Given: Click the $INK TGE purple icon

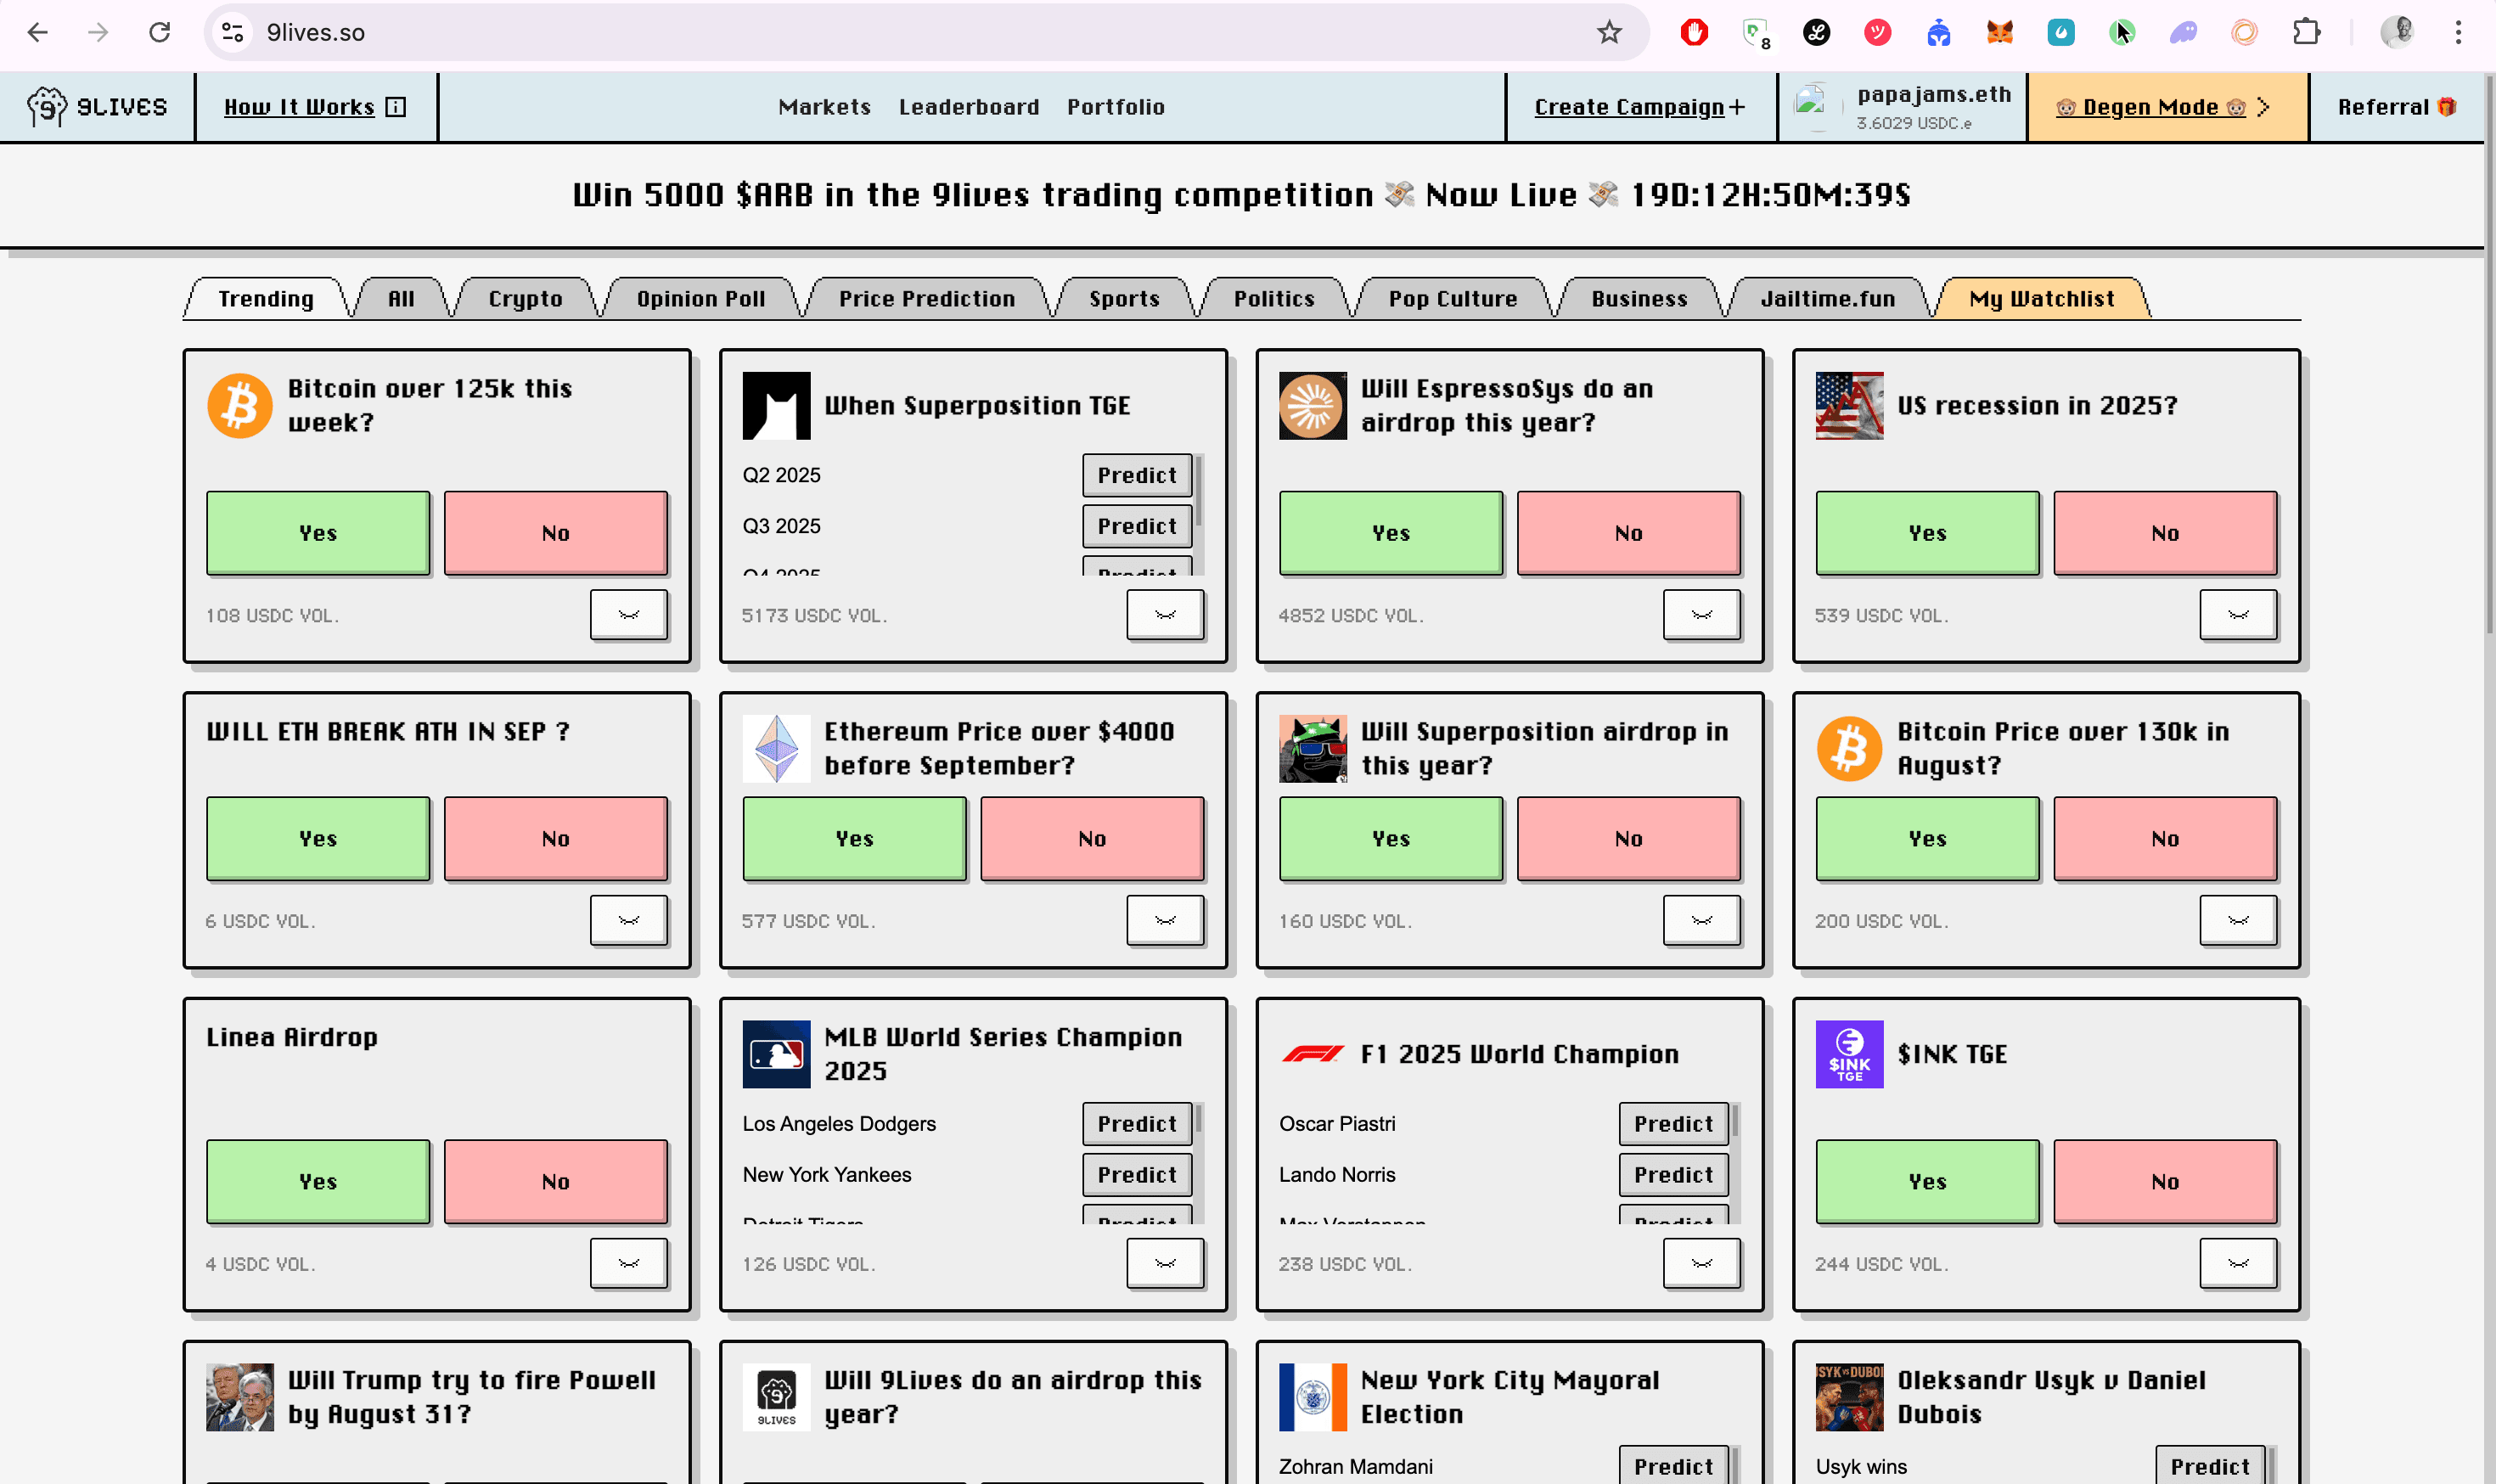Looking at the screenshot, I should (x=1849, y=1054).
